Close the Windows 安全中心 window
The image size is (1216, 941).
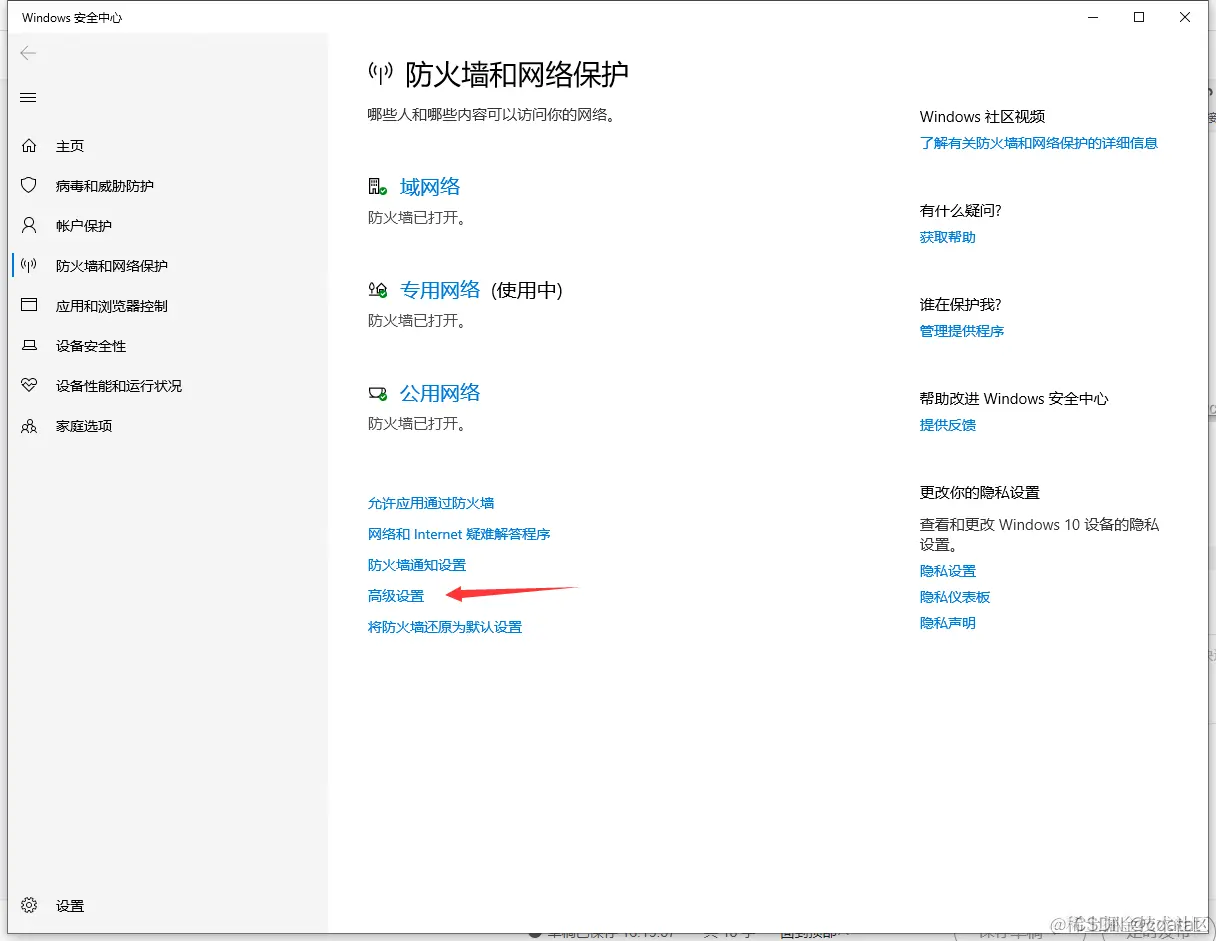1185,17
